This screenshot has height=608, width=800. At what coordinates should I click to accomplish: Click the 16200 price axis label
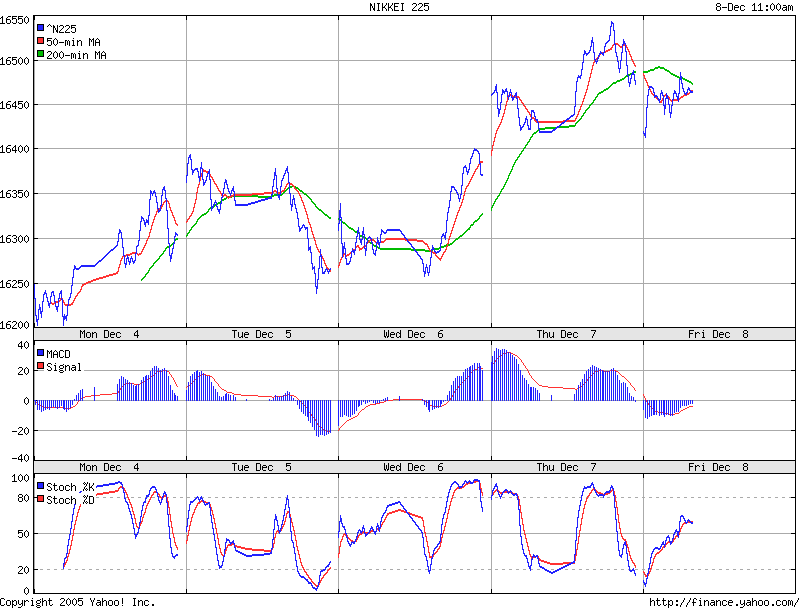coord(15,325)
